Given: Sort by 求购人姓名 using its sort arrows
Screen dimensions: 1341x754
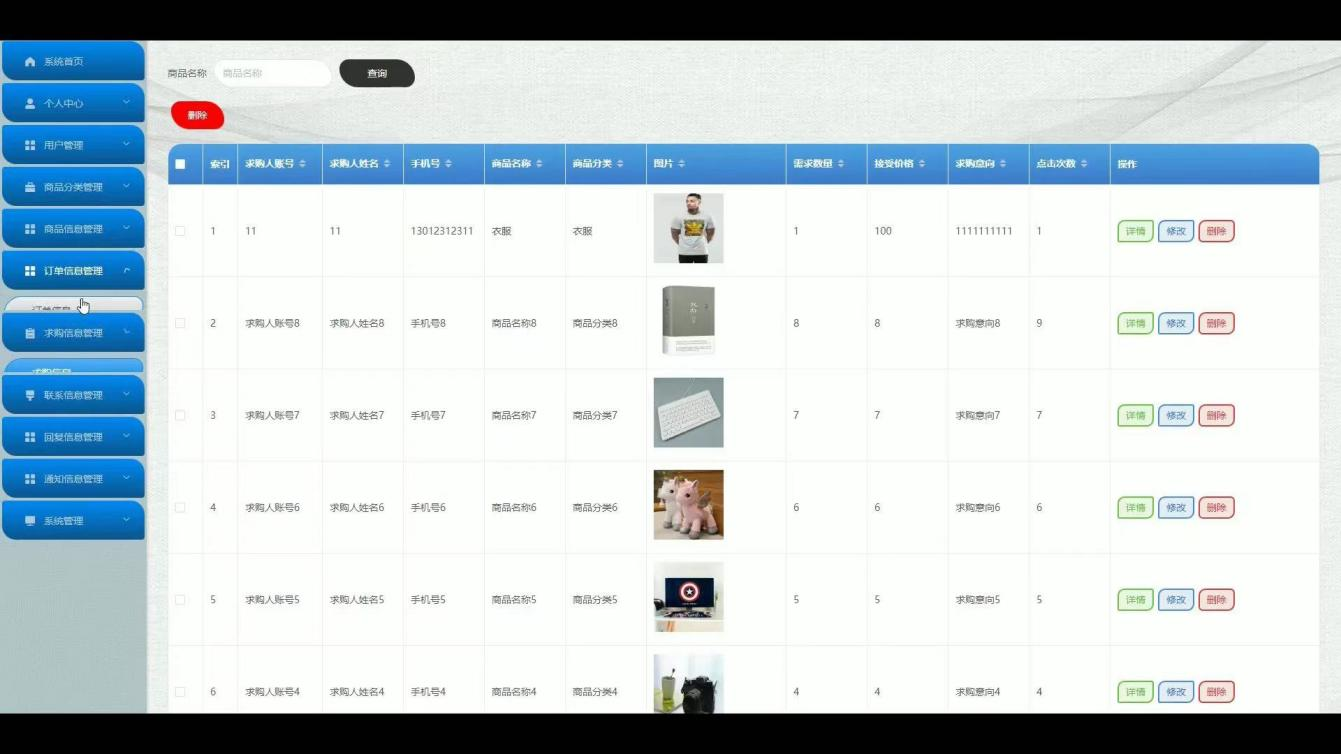Looking at the screenshot, I should point(387,164).
